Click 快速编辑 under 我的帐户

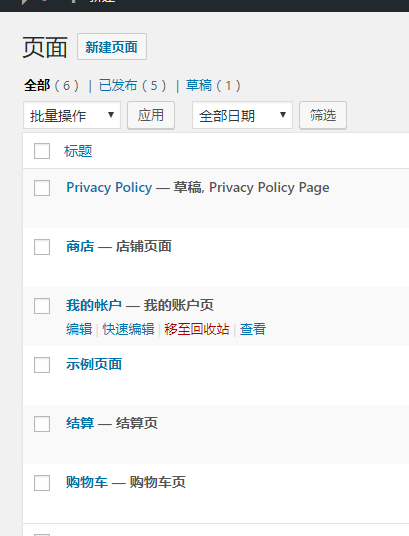pos(129,329)
